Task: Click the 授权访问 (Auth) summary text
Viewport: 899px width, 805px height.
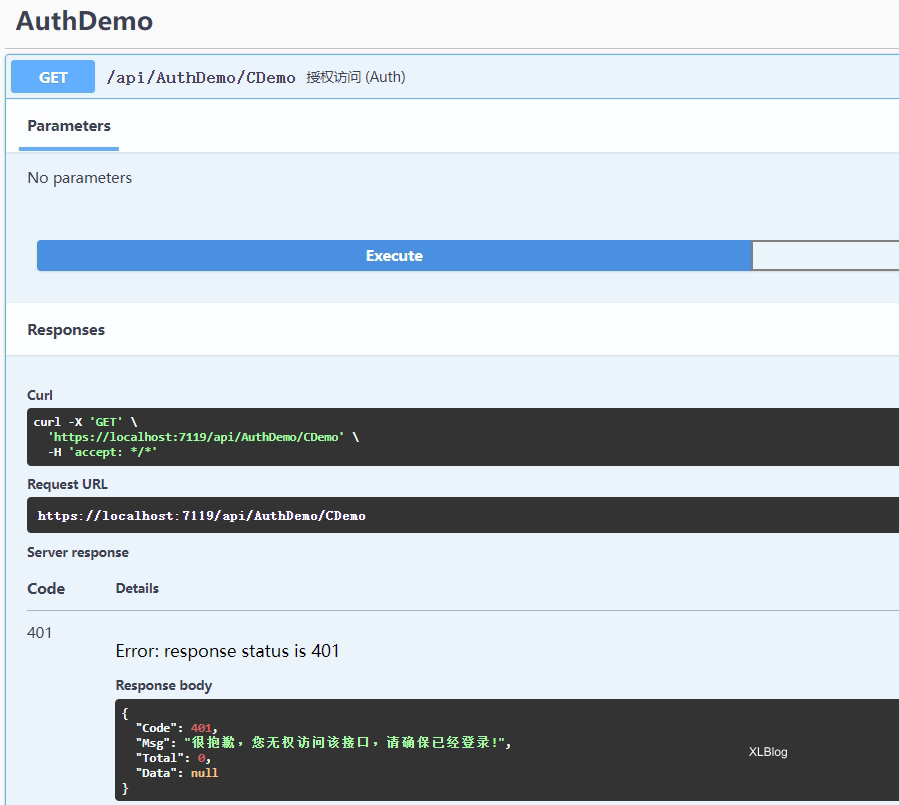Action: [x=355, y=77]
